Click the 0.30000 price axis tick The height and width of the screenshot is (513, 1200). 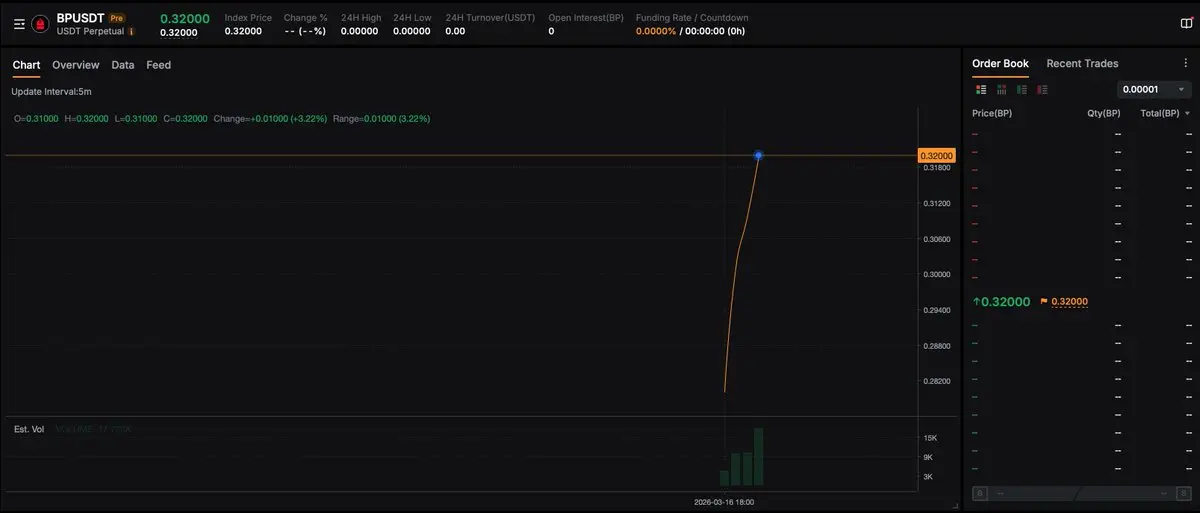[x=937, y=274]
